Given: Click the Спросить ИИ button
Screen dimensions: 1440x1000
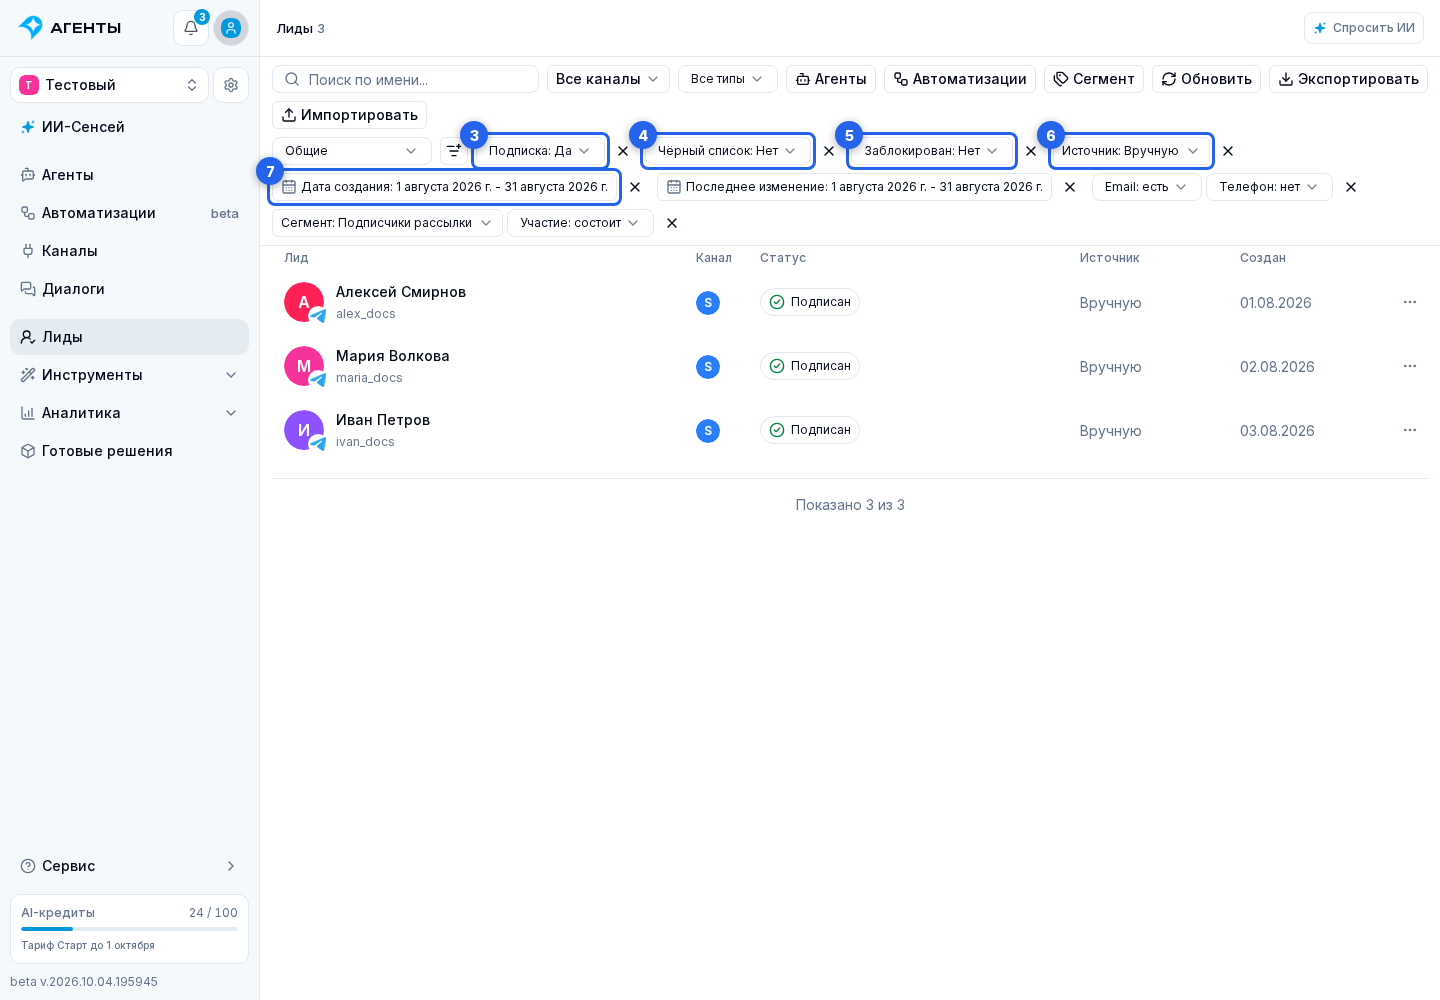Looking at the screenshot, I should point(1363,28).
